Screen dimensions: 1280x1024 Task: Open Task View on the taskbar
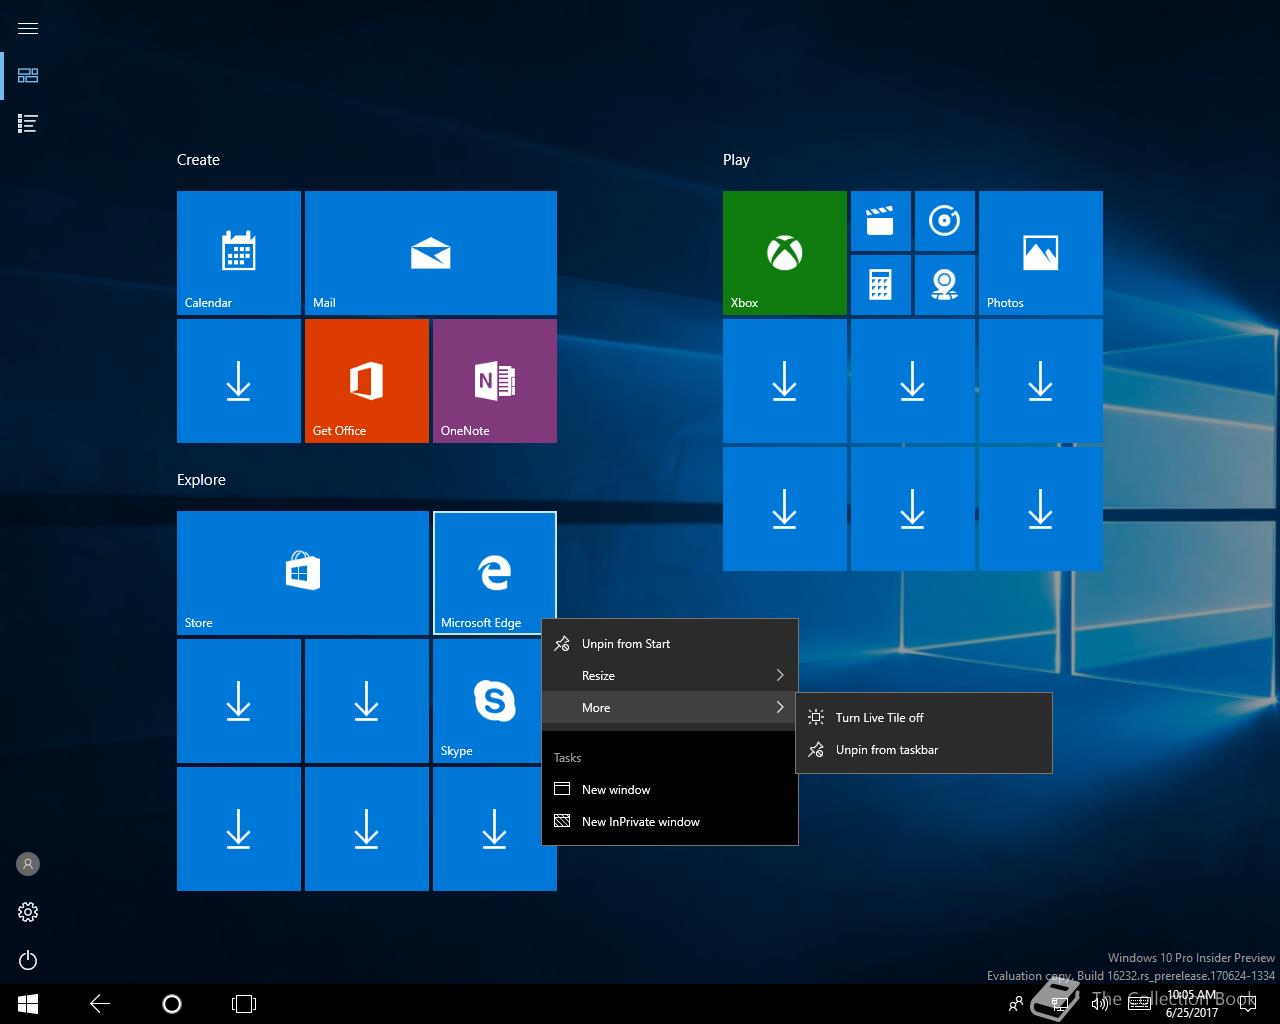point(244,1004)
